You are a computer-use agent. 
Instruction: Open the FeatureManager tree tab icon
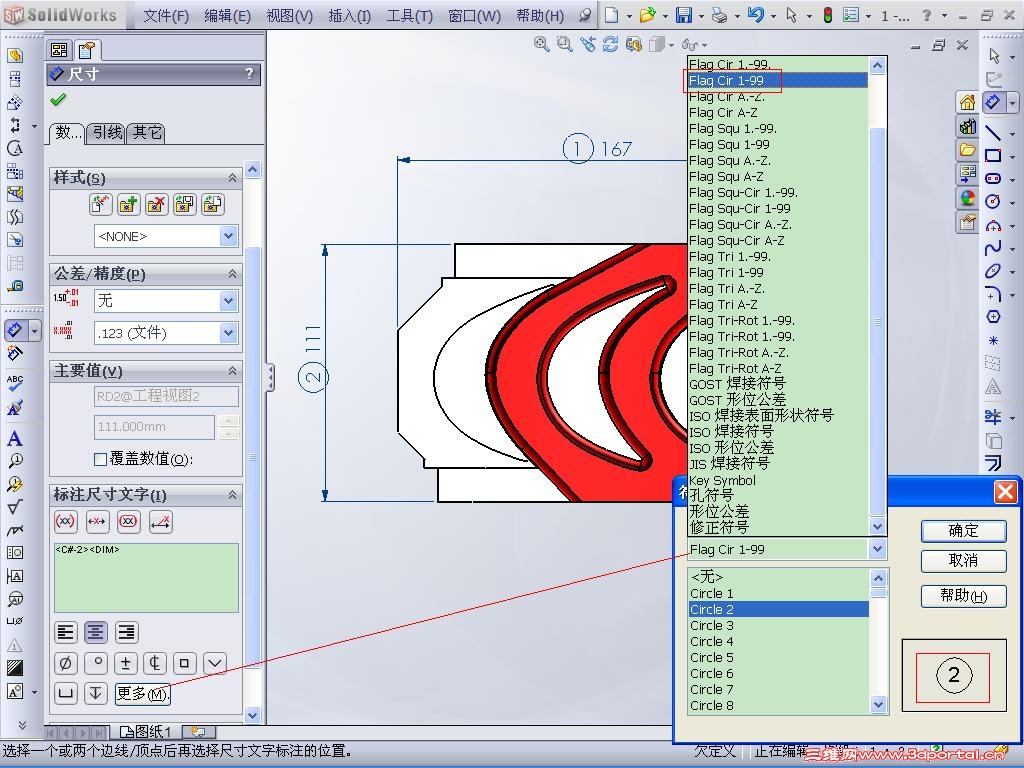click(59, 50)
